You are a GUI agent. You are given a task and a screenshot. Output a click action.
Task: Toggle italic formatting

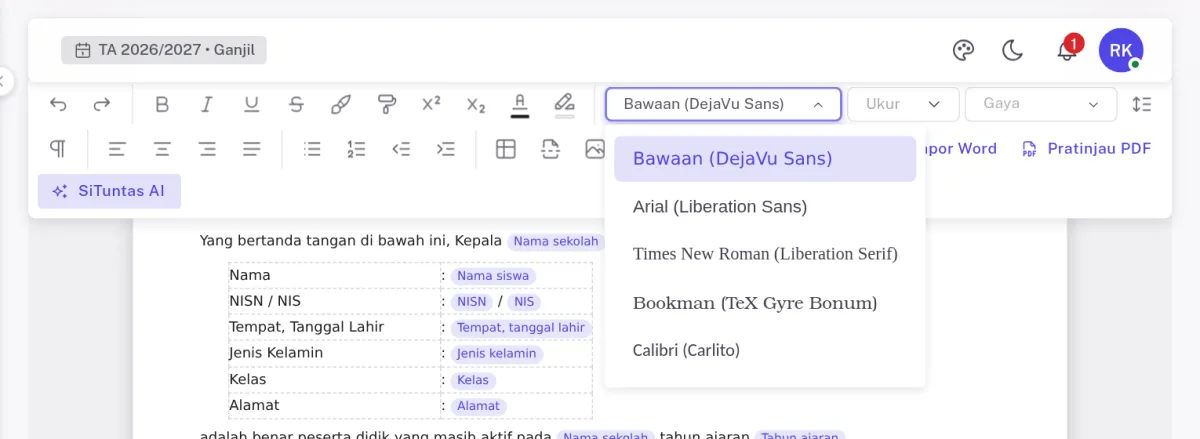click(207, 104)
